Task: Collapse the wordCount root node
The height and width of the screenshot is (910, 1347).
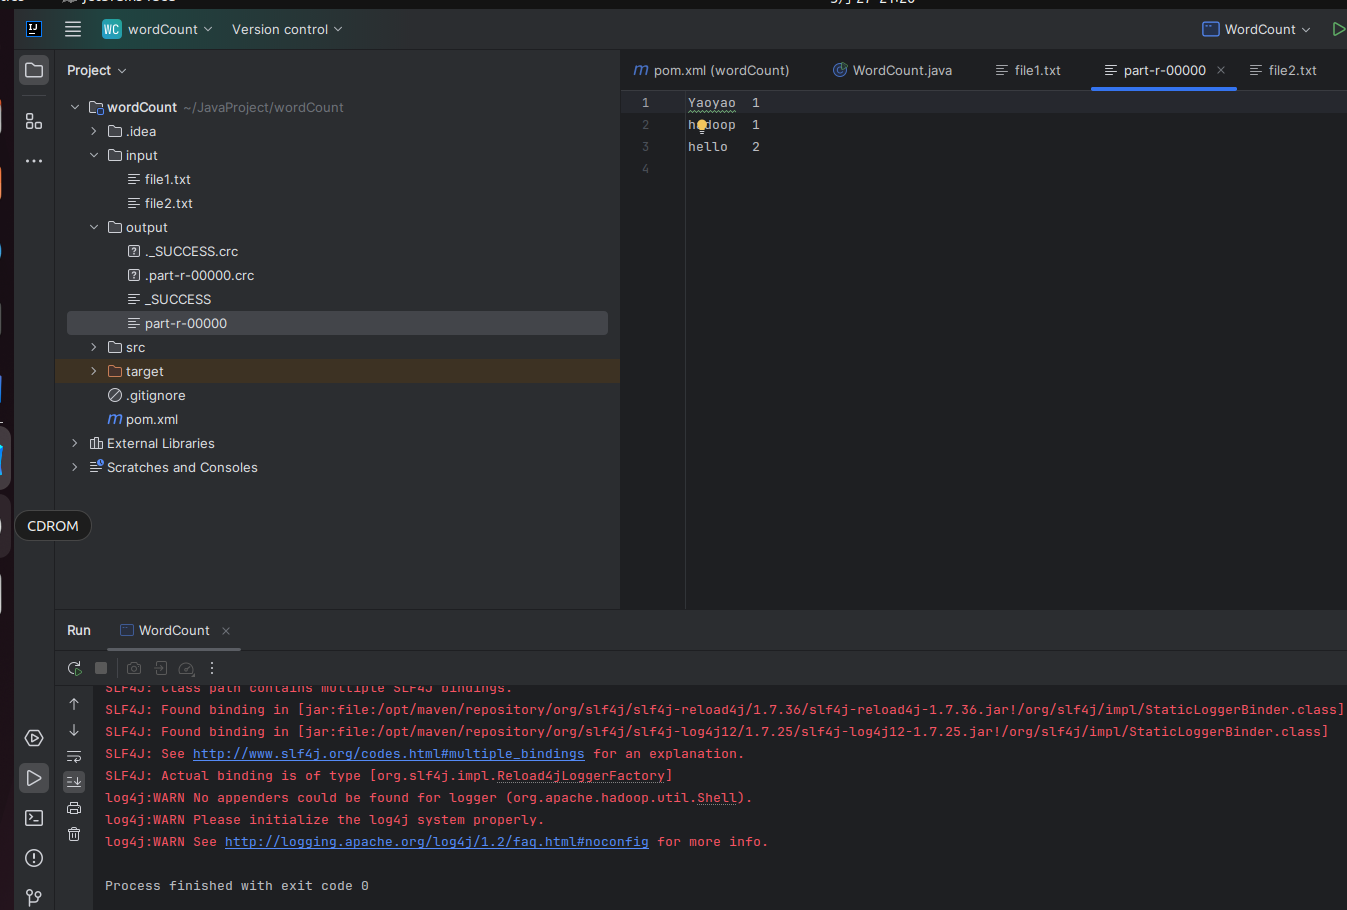Action: pyautogui.click(x=75, y=107)
